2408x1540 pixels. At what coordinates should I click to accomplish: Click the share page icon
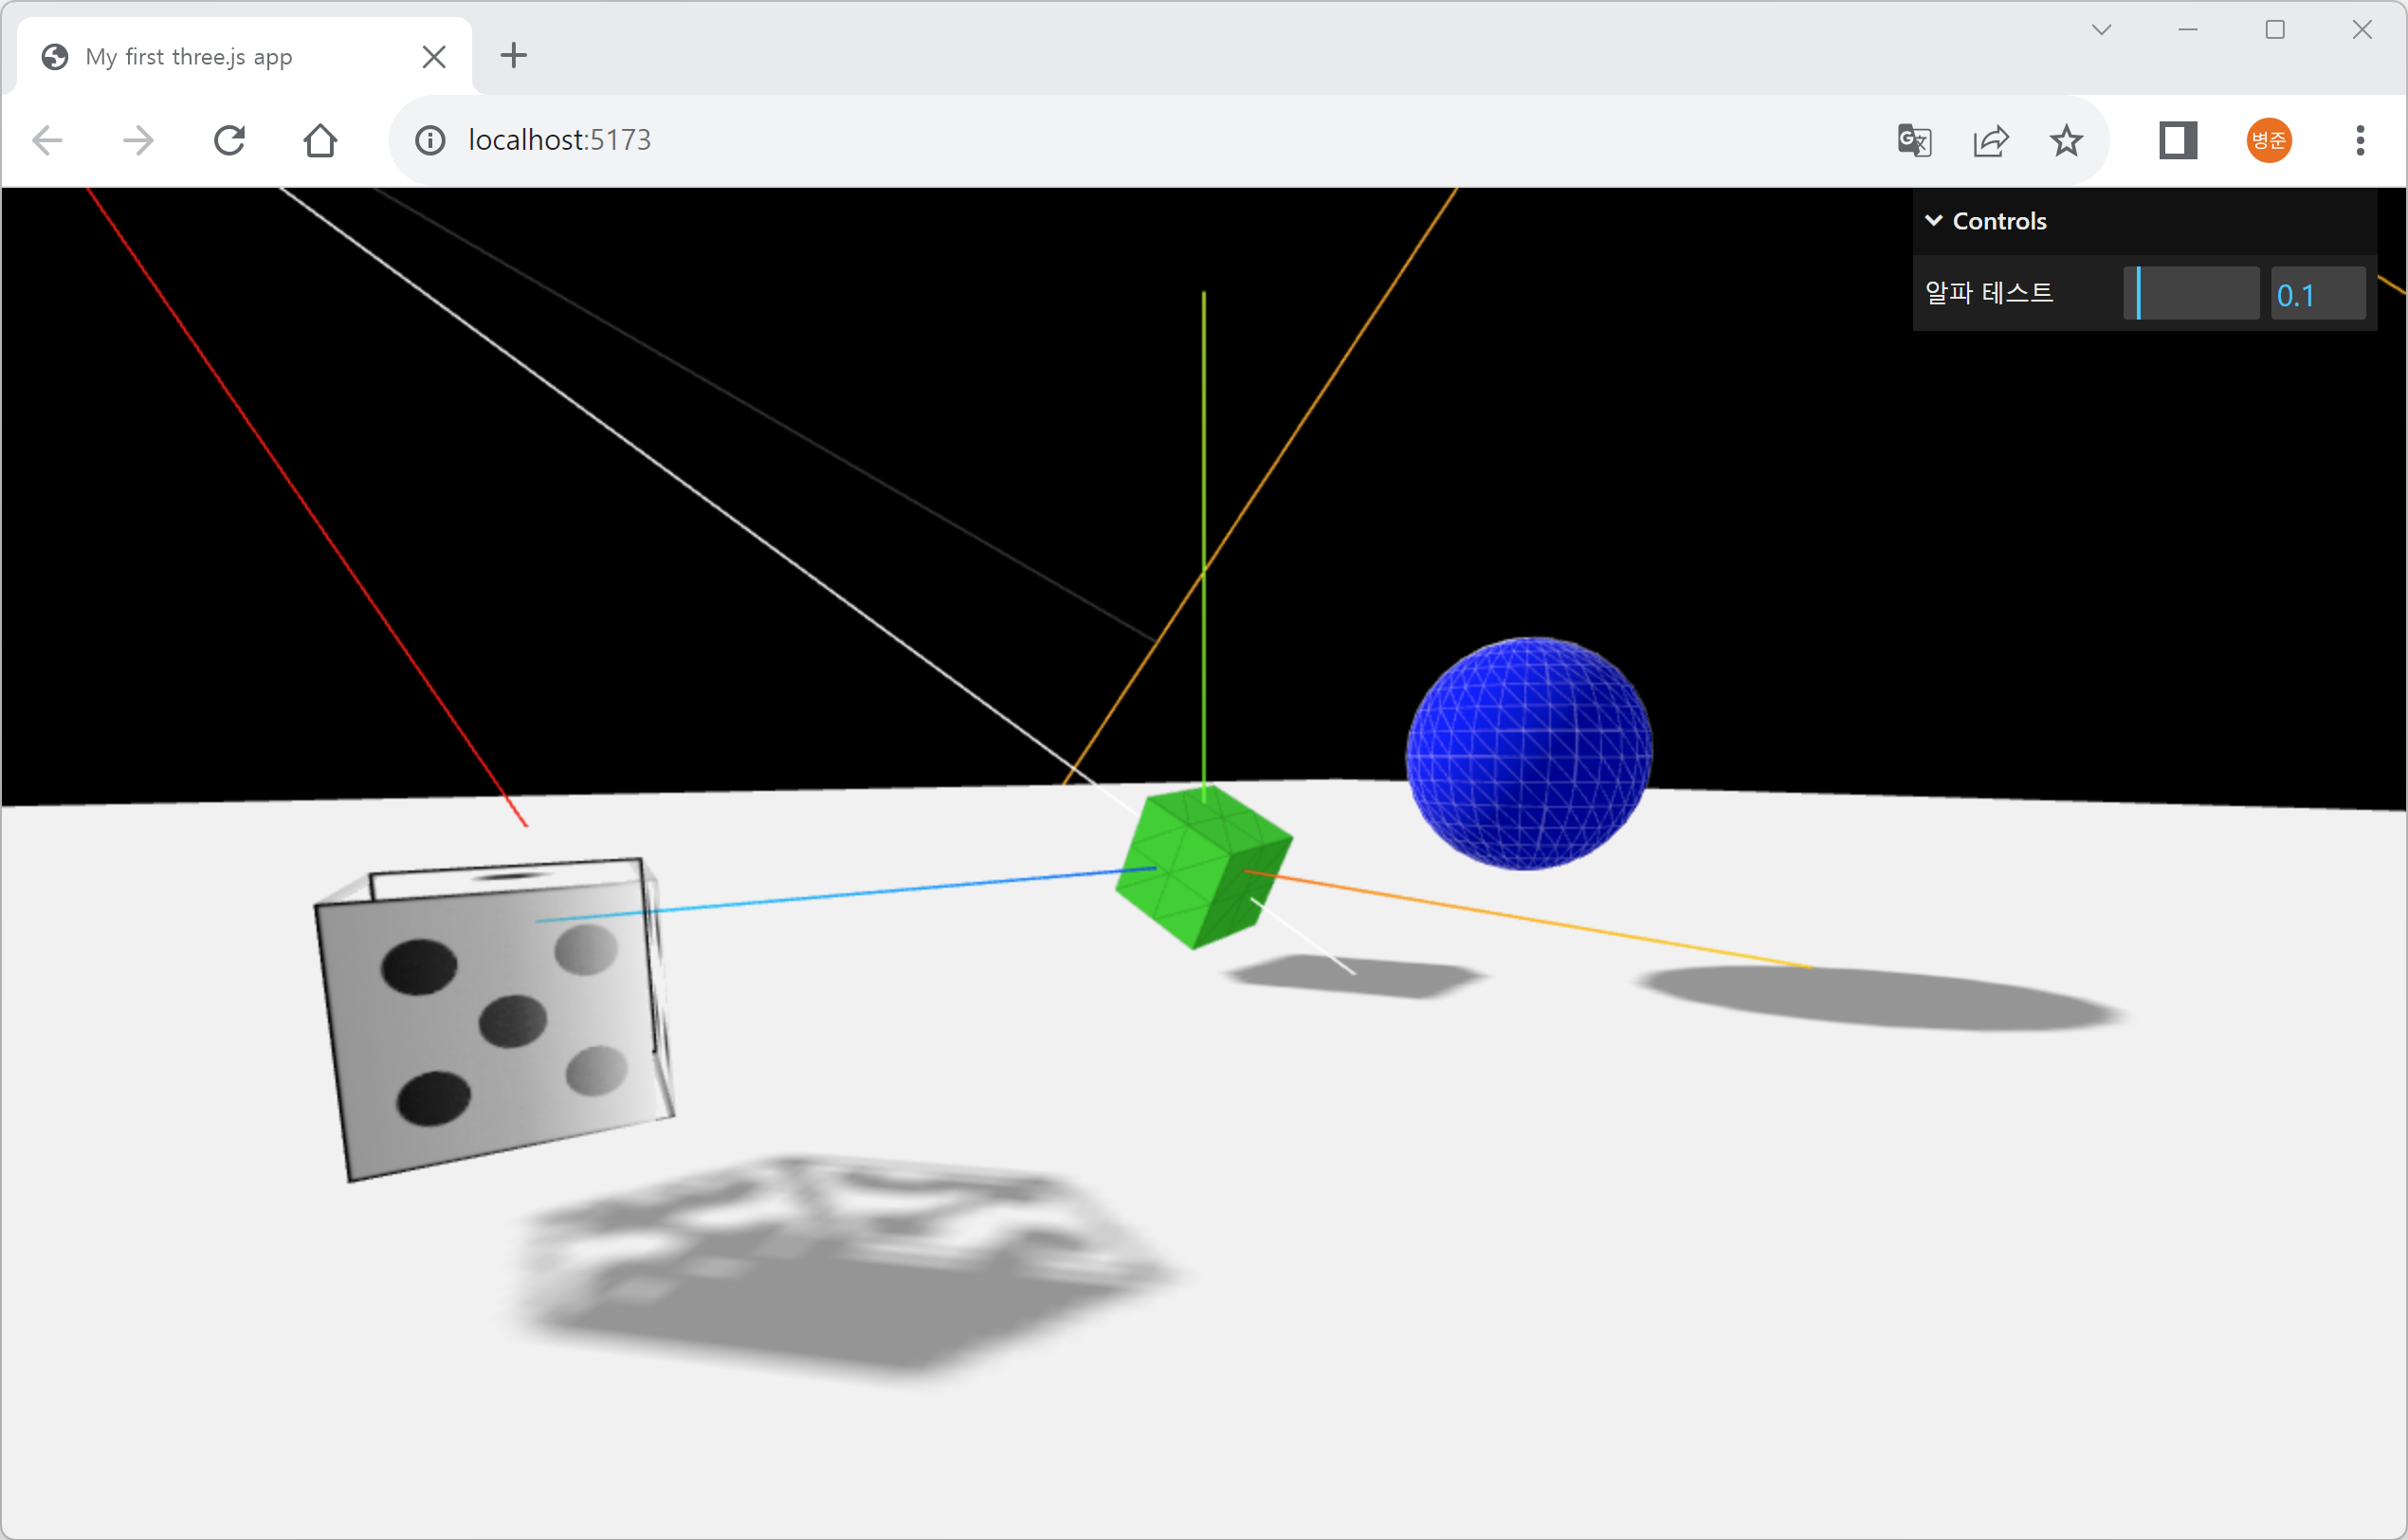click(1990, 140)
